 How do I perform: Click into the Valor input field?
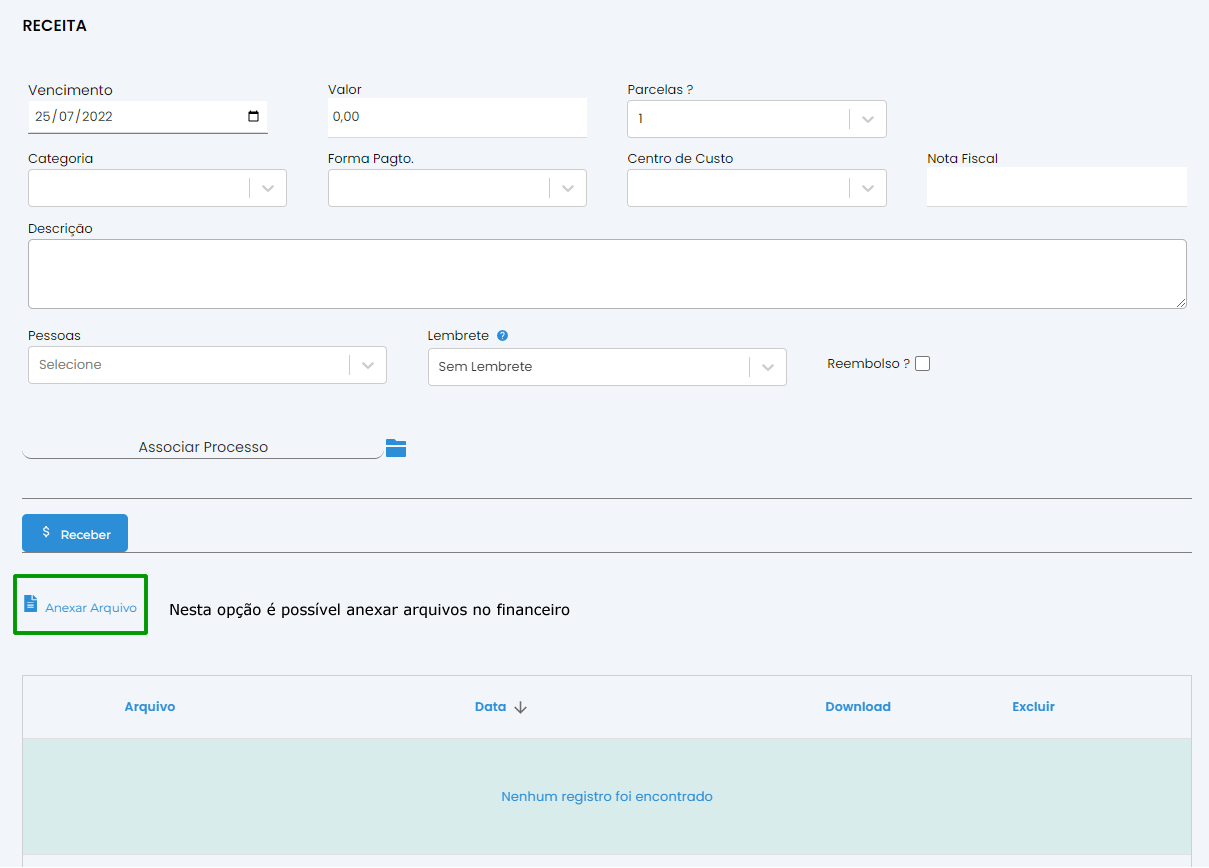click(456, 117)
